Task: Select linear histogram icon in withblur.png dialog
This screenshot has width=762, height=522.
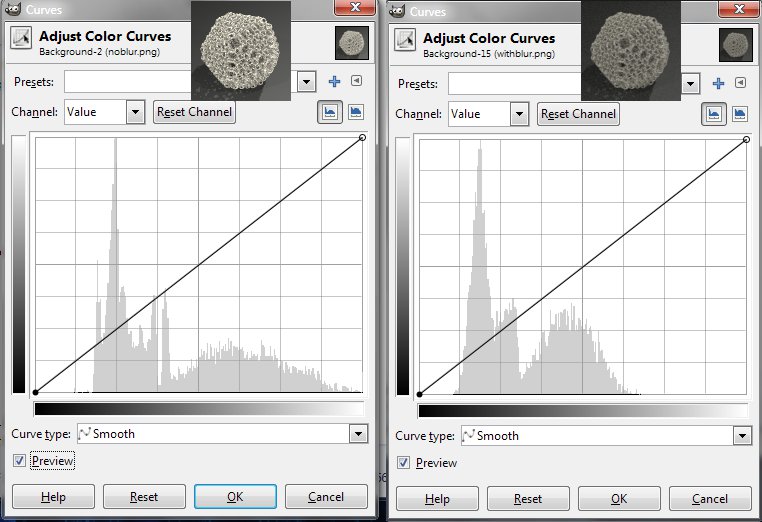Action: click(713, 113)
